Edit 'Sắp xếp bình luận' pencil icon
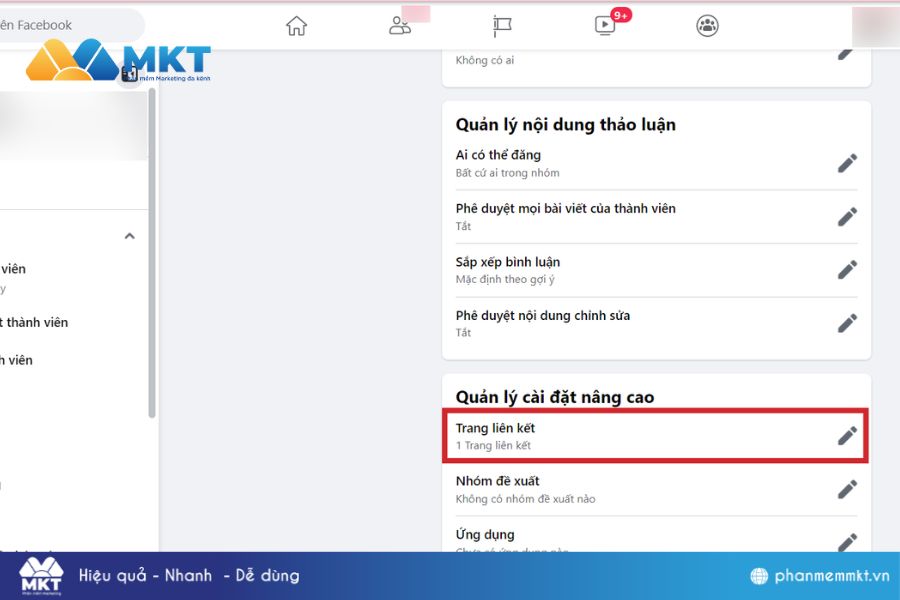Screen dimensions: 900x600 (x=847, y=270)
